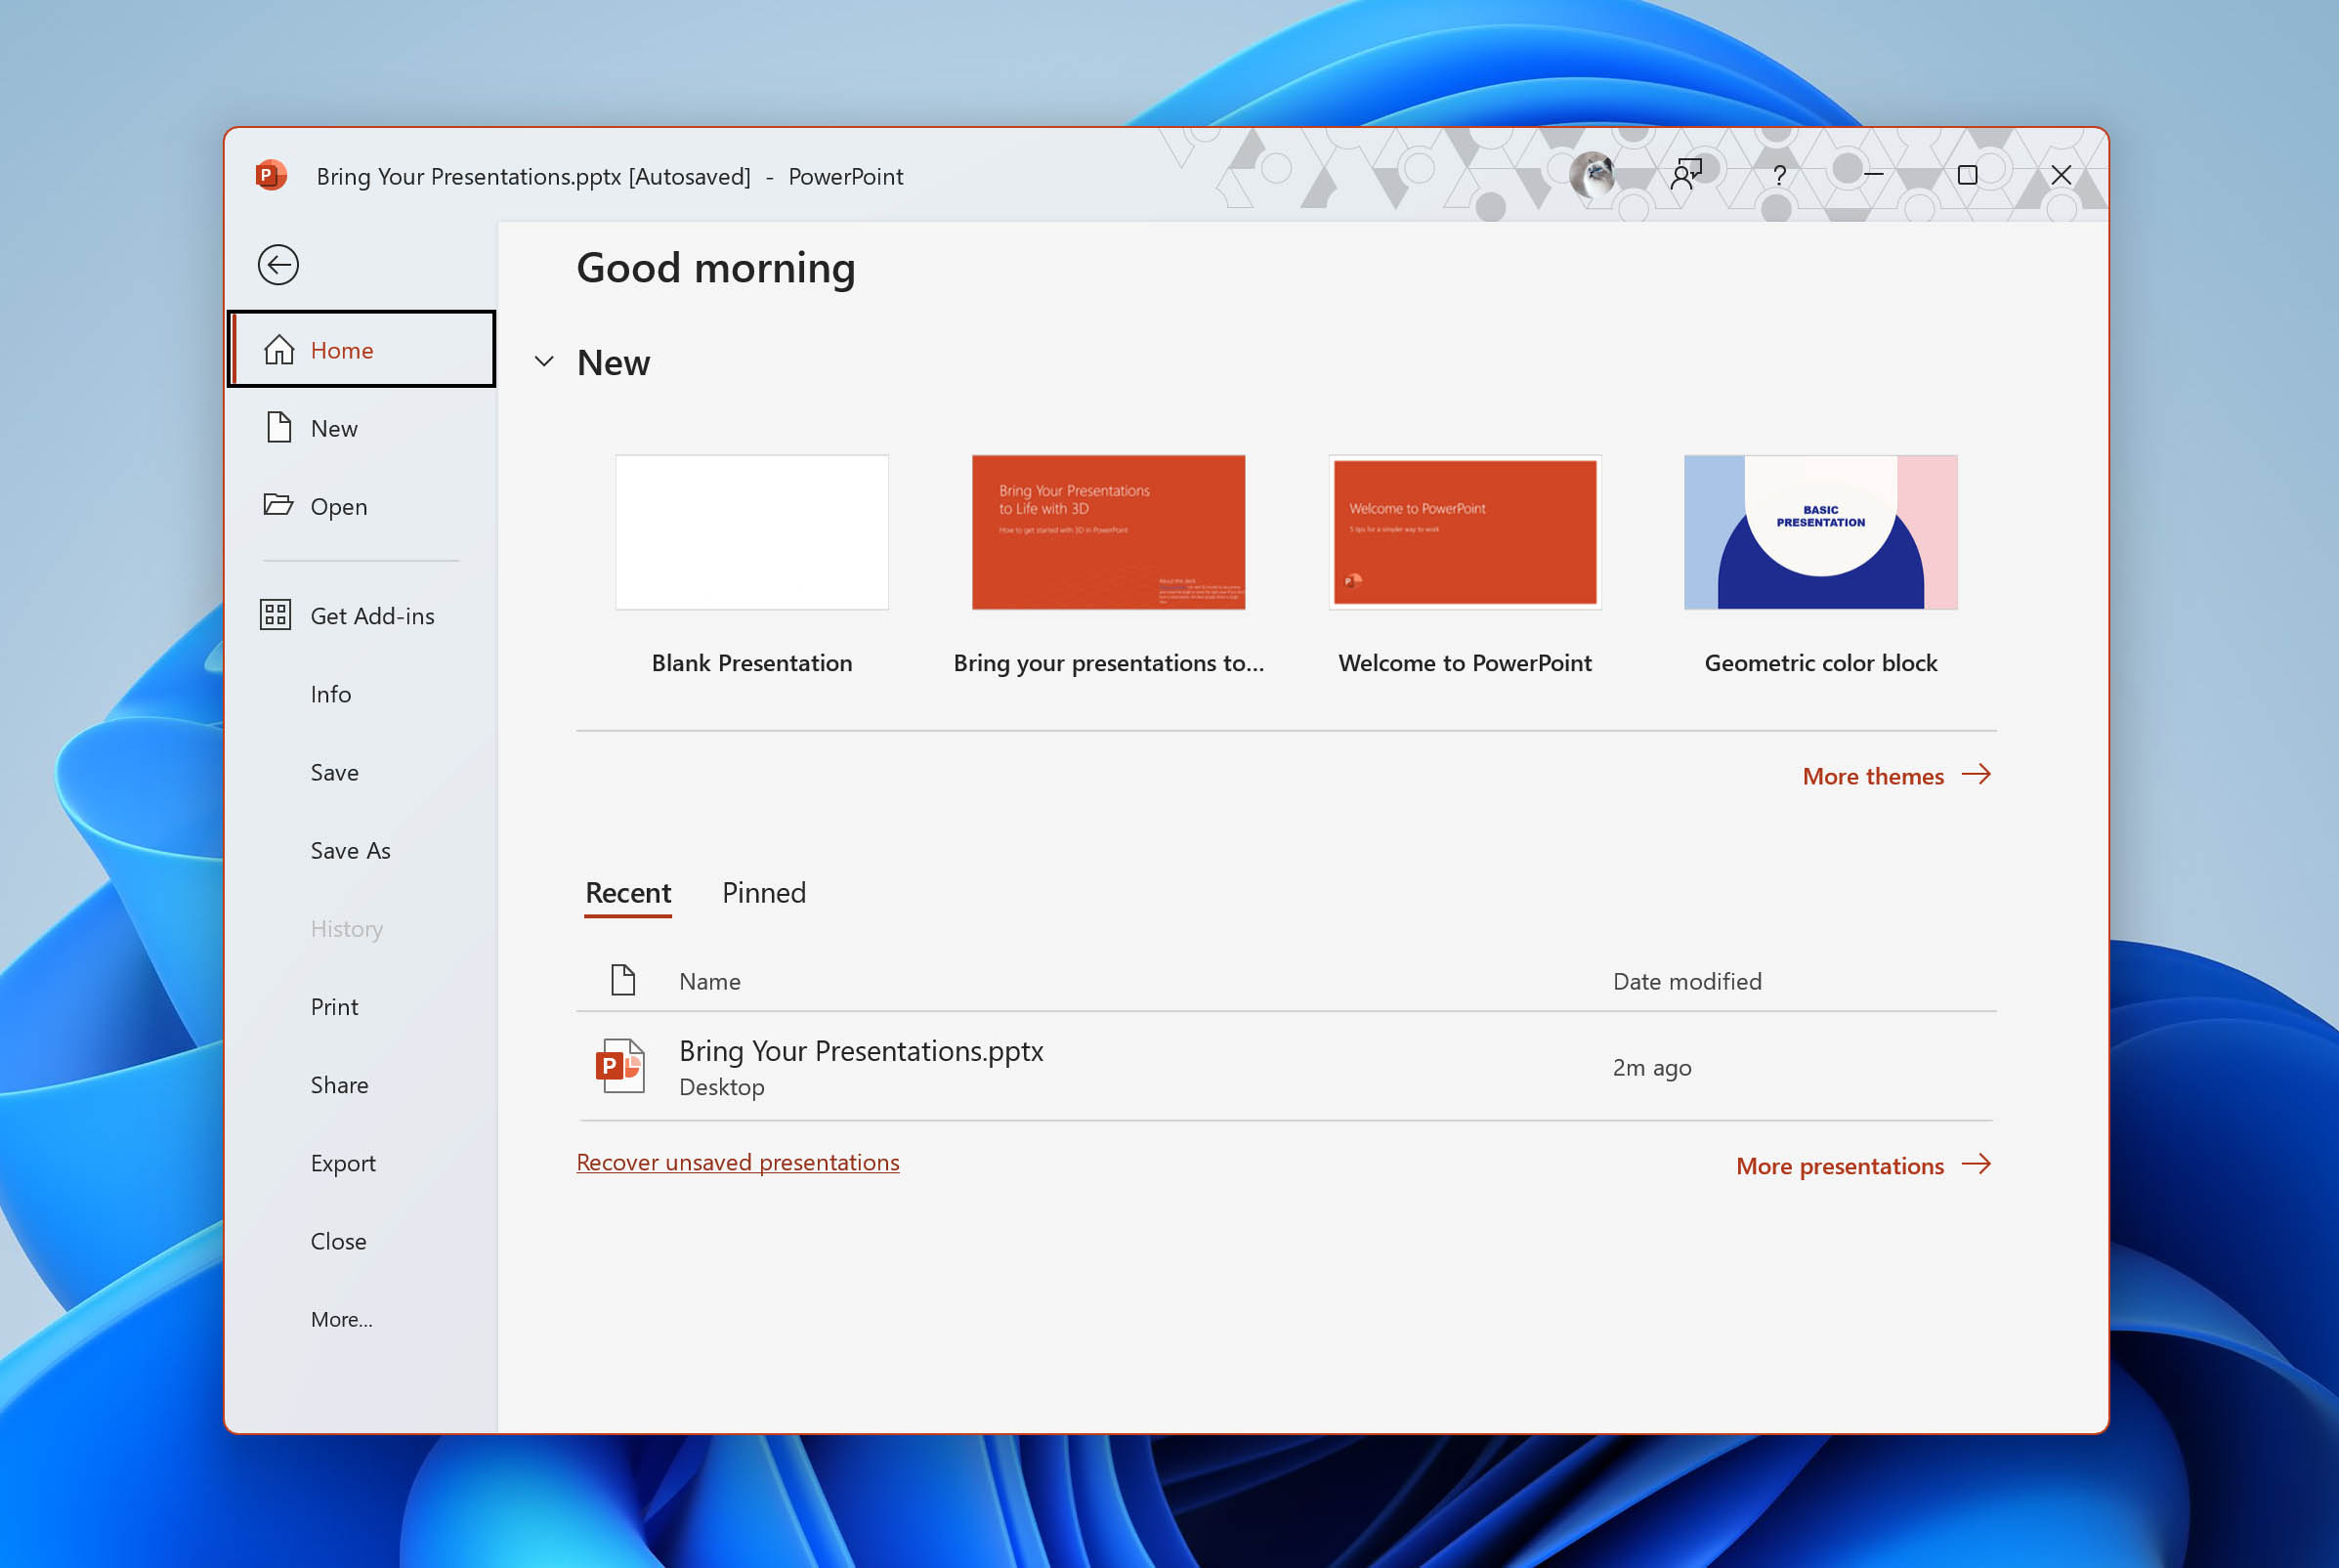Open More presentations
Viewport: 2339px width, 1568px height.
click(1840, 1165)
